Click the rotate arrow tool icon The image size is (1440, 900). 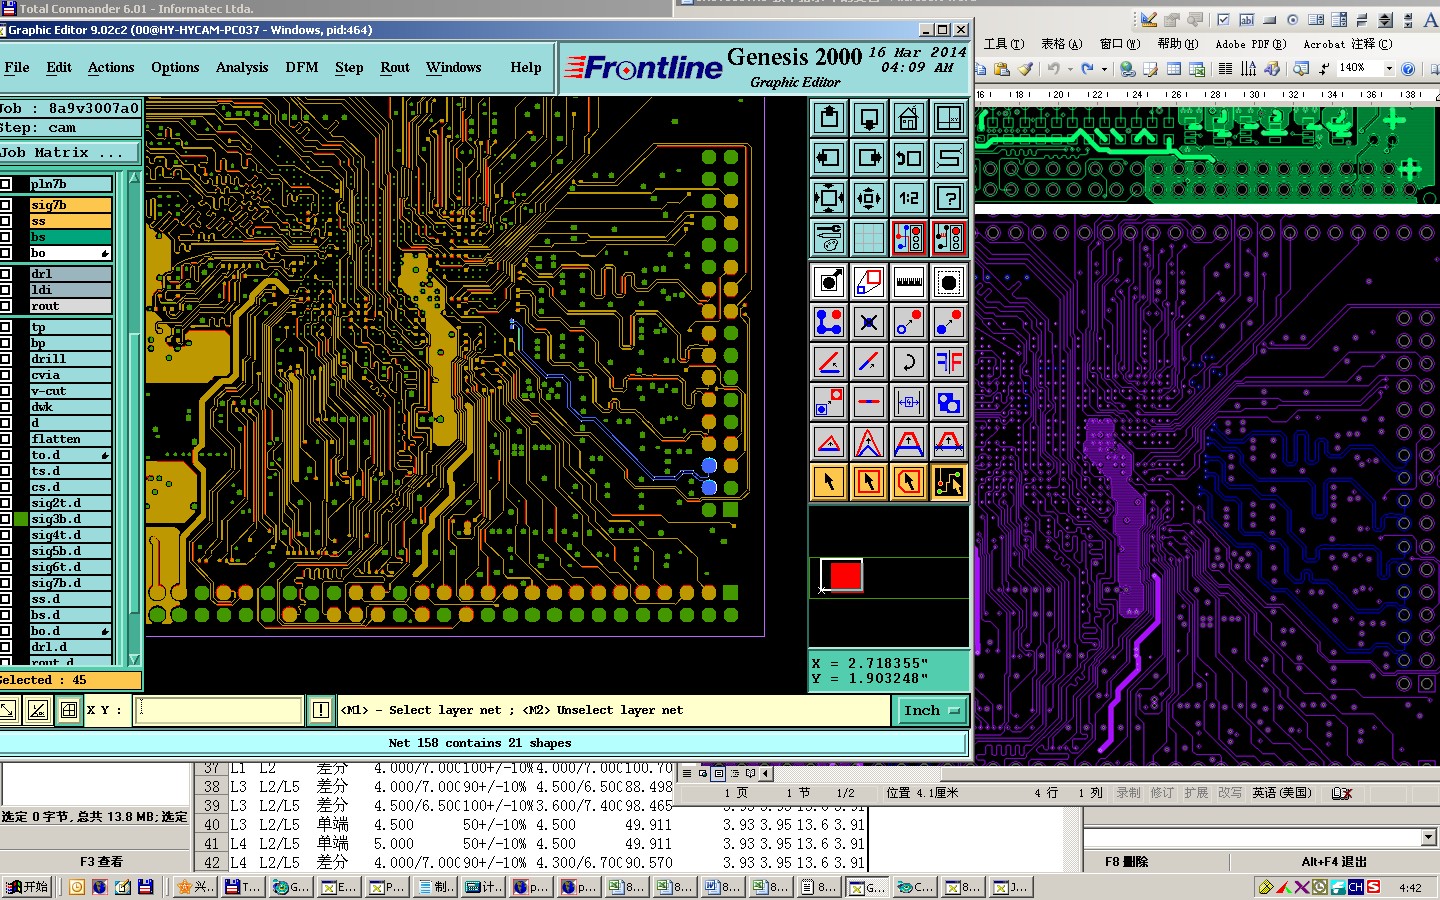[908, 362]
